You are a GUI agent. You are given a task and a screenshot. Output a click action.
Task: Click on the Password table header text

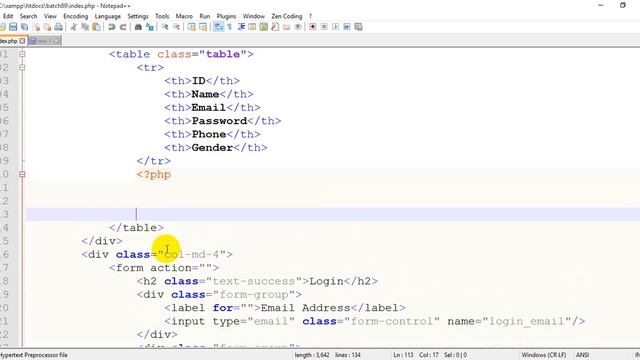coord(220,121)
